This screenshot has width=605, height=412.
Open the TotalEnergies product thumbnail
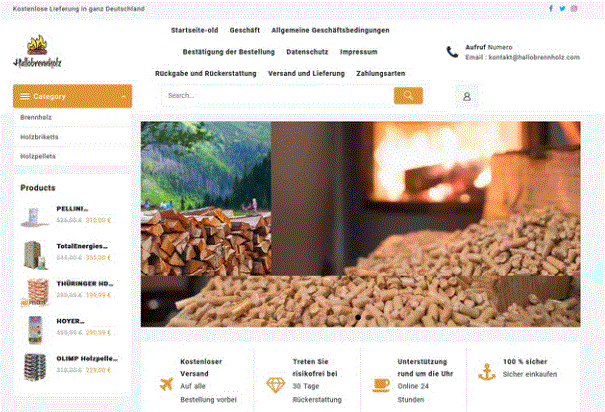tap(35, 255)
